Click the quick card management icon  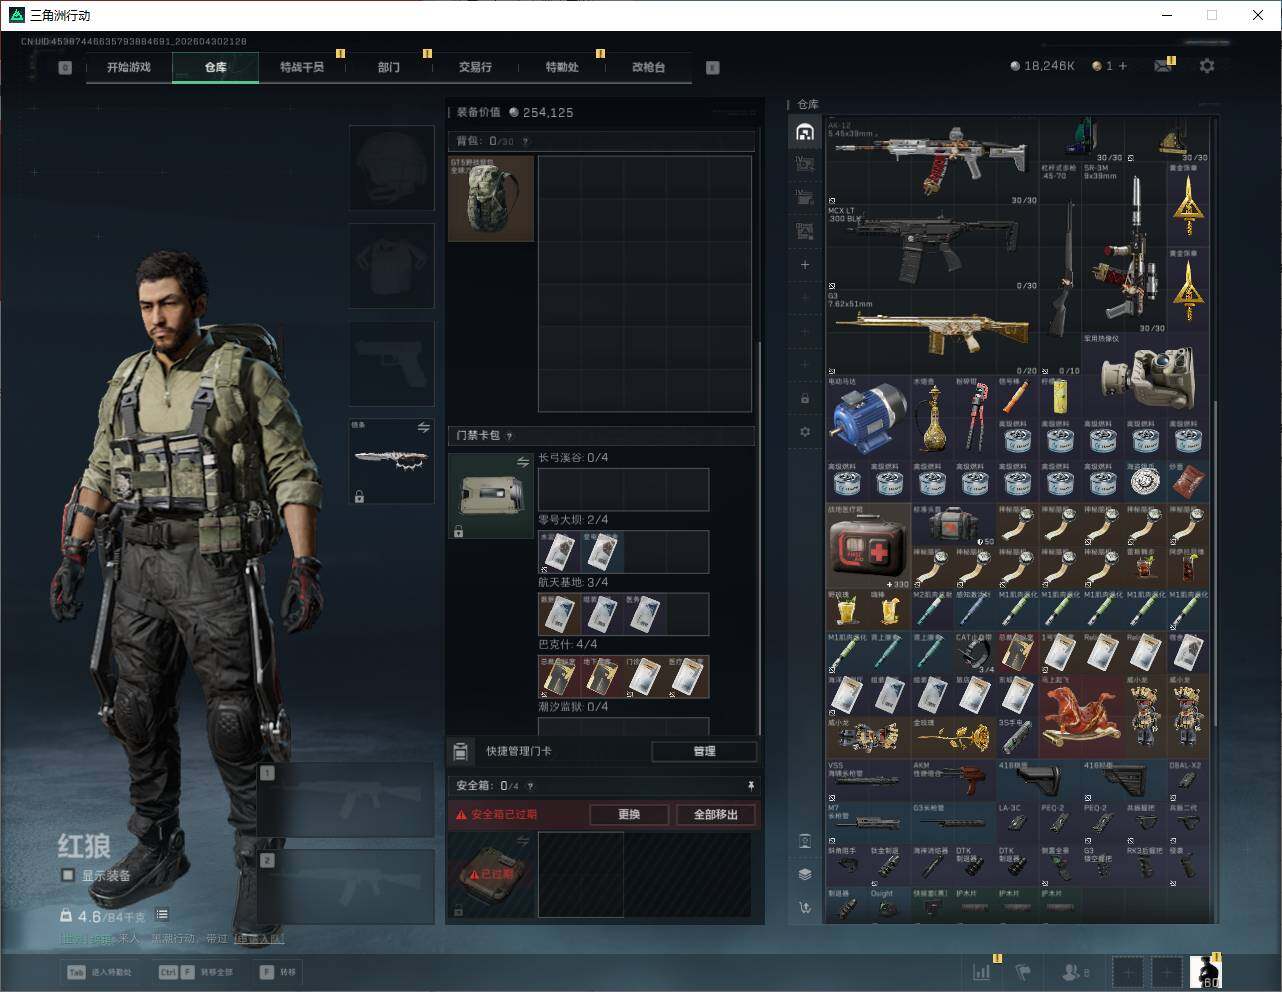click(461, 751)
